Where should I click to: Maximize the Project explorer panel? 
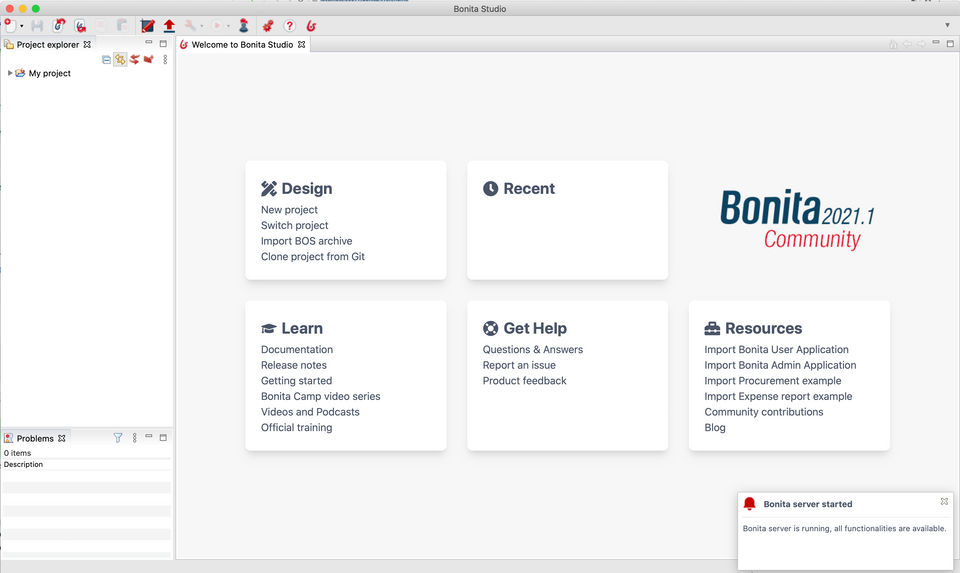pyautogui.click(x=163, y=43)
